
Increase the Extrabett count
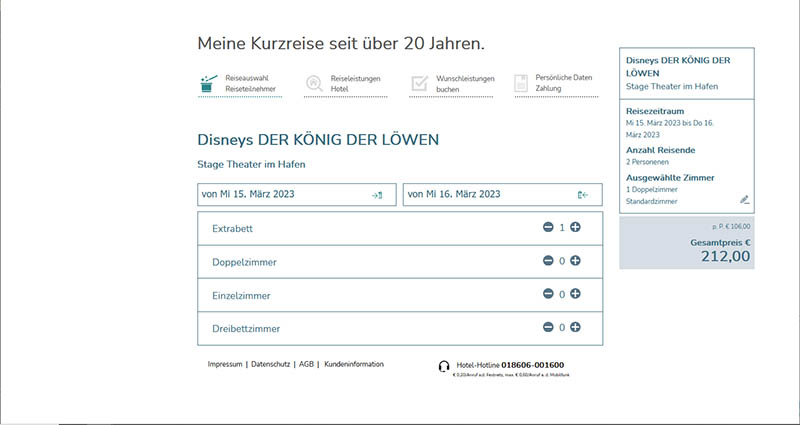pos(575,228)
